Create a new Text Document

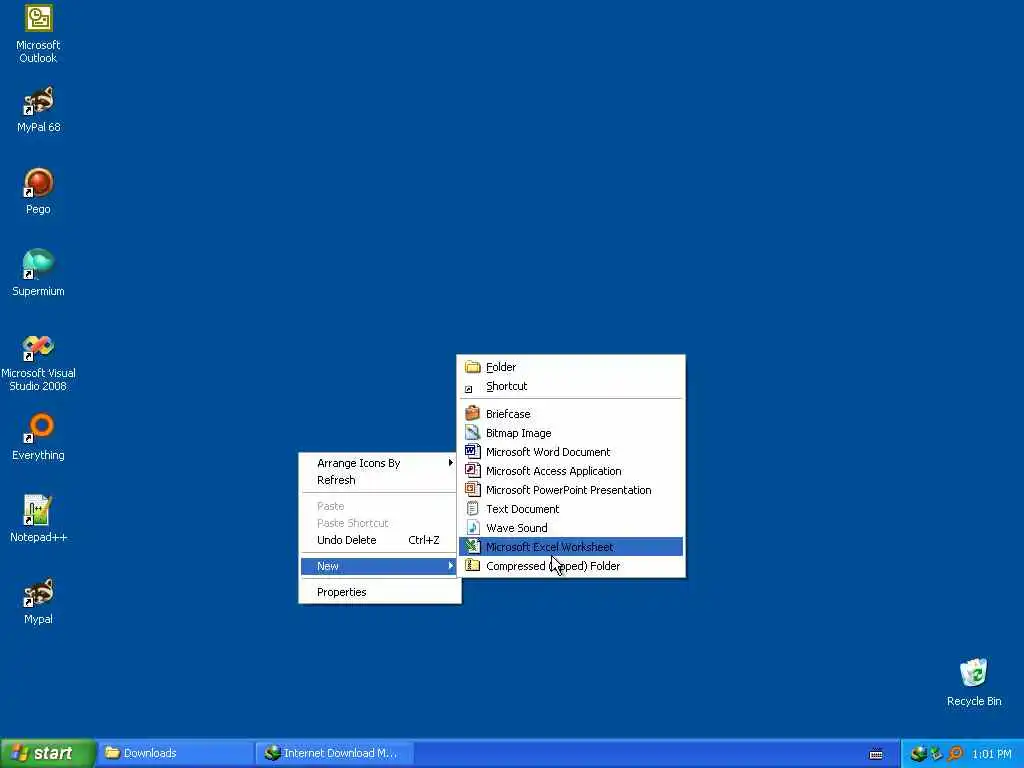pyautogui.click(x=571, y=509)
